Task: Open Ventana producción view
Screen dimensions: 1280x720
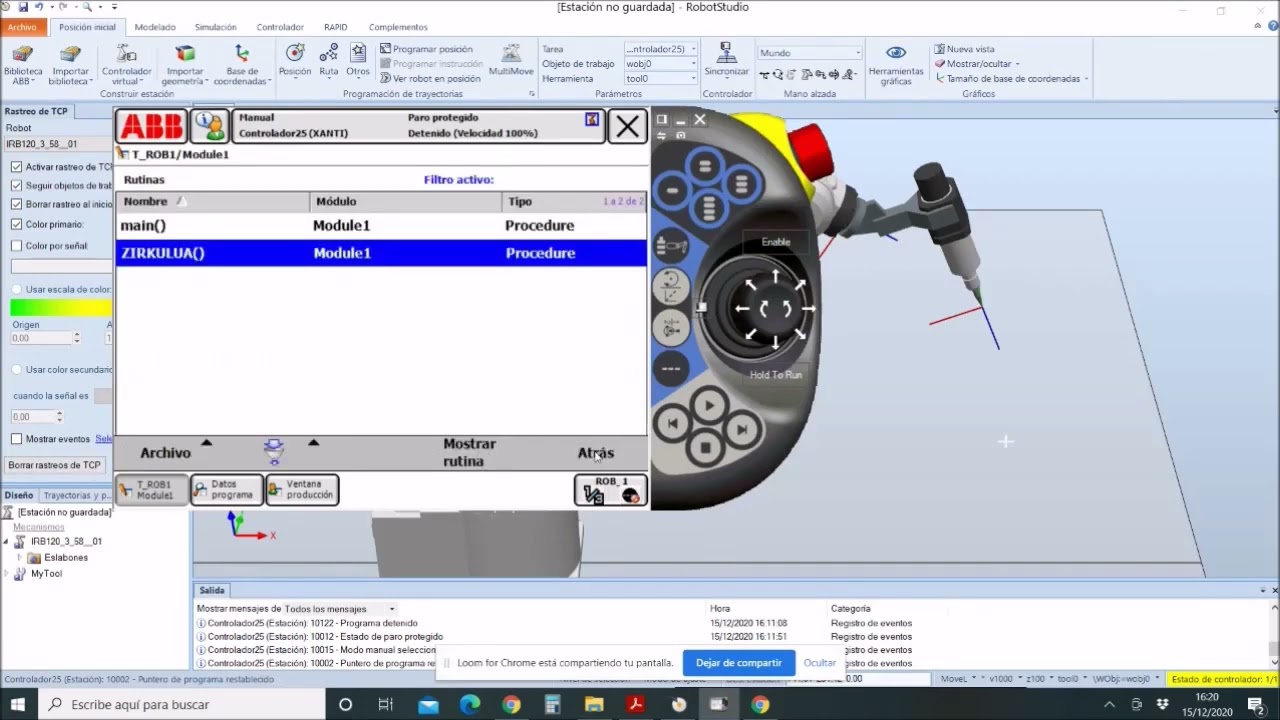Action: click(302, 490)
